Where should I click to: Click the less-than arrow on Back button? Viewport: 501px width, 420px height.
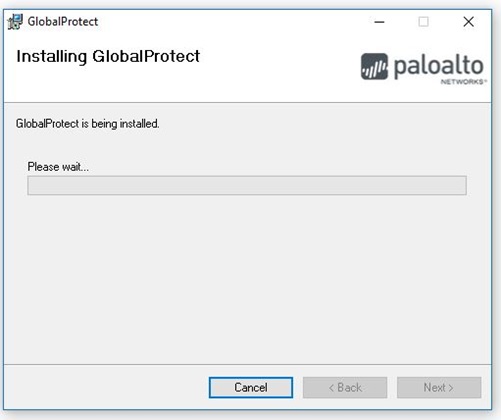tap(331, 388)
